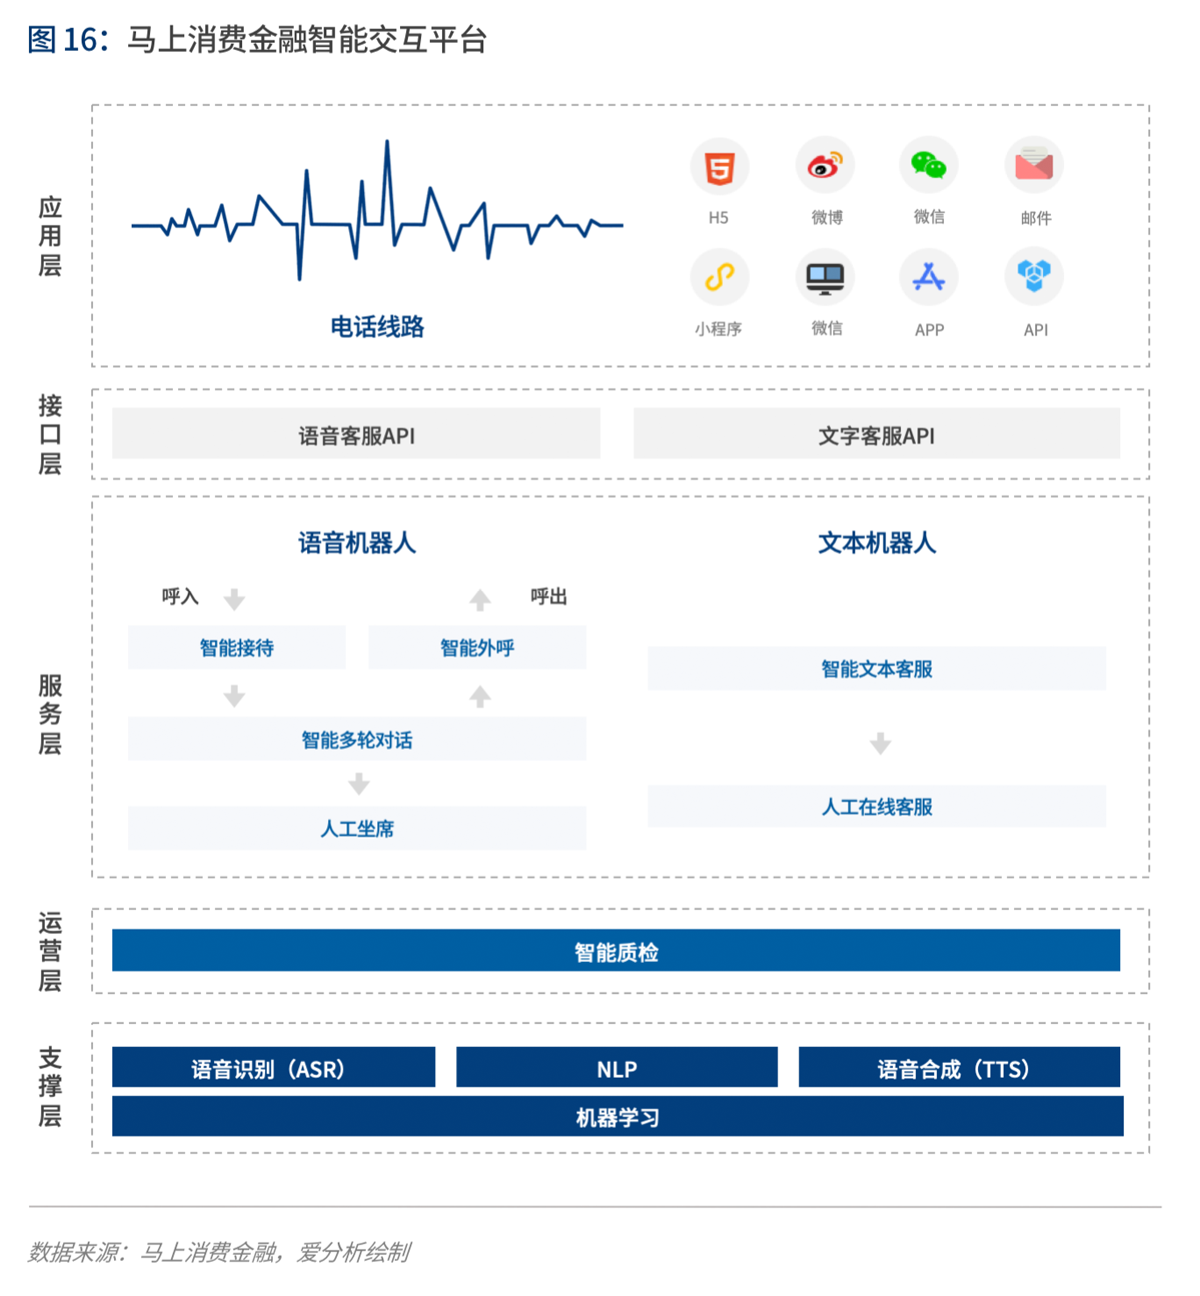Click the 服务层 layer label
1200x1296 pixels.
tap(50, 714)
